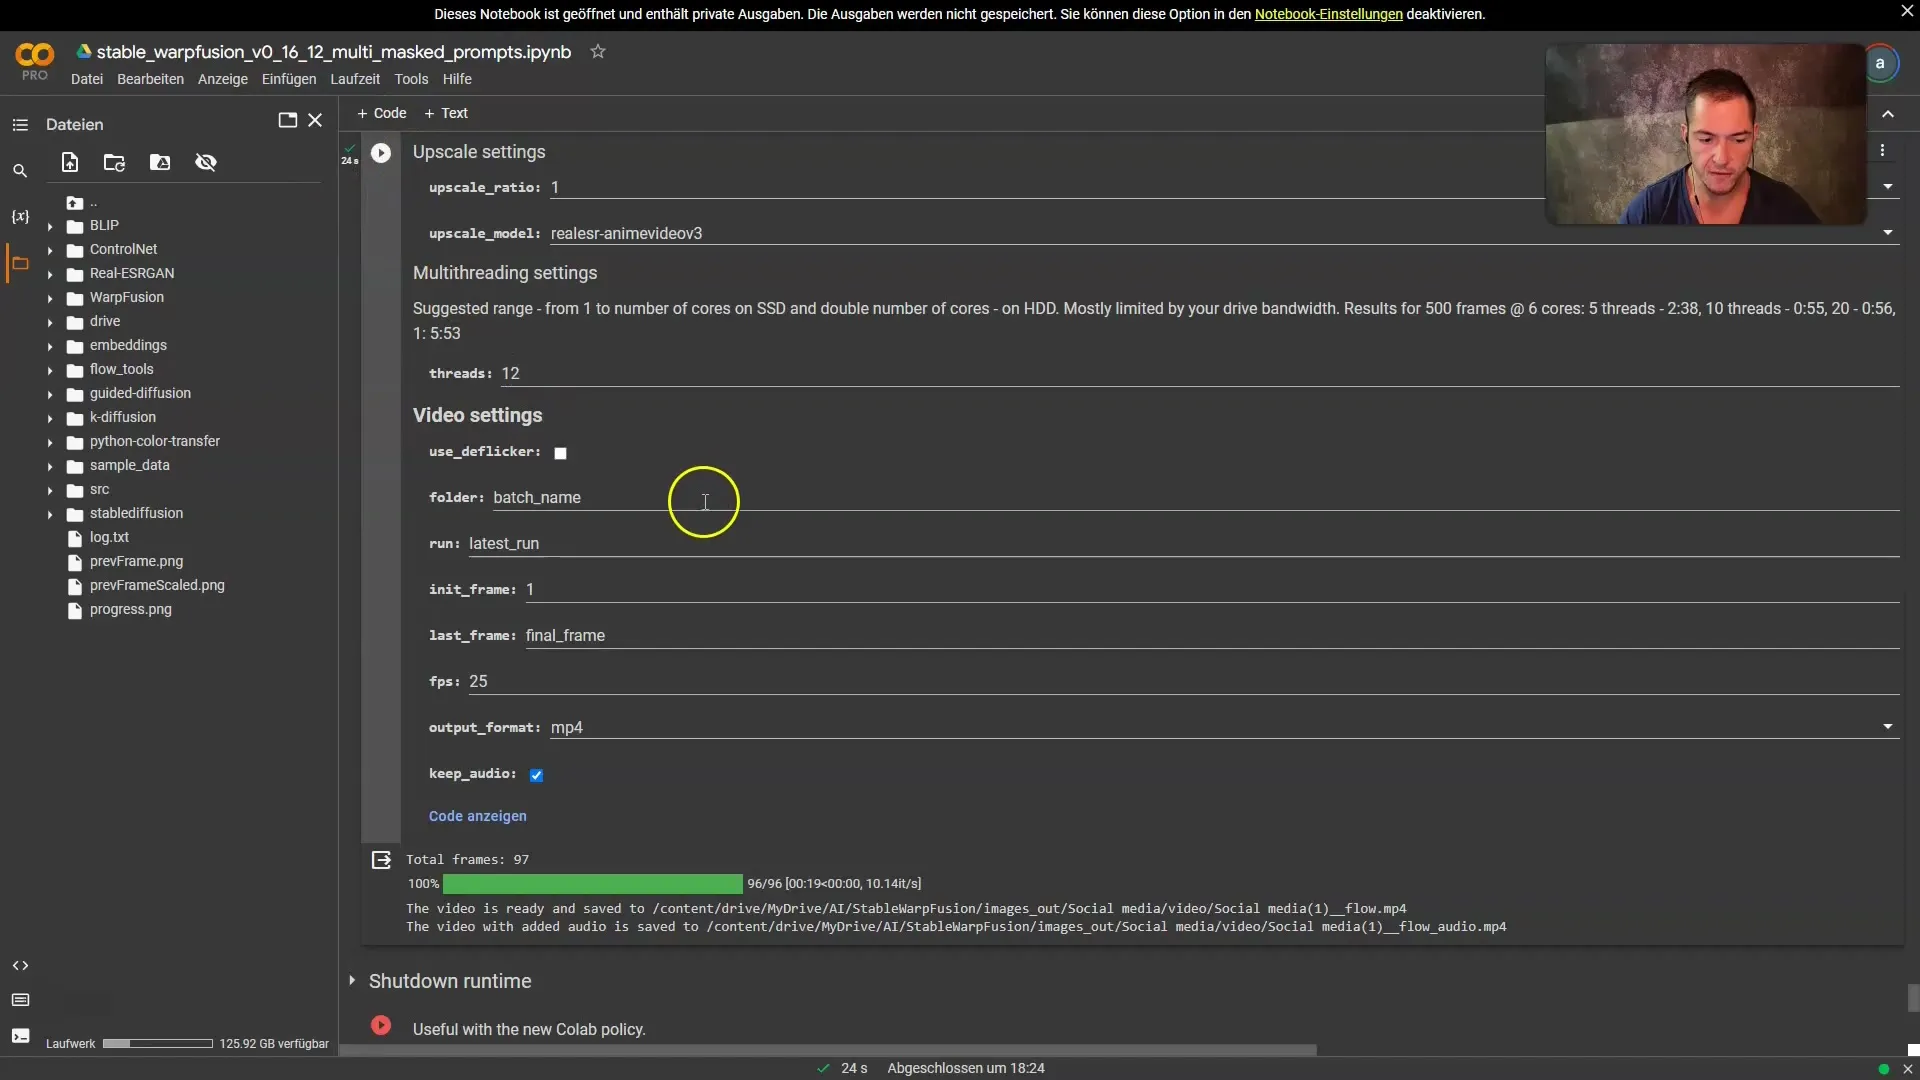The width and height of the screenshot is (1920, 1080).
Task: Open the upscale_model dropdown
Action: (x=1224, y=233)
